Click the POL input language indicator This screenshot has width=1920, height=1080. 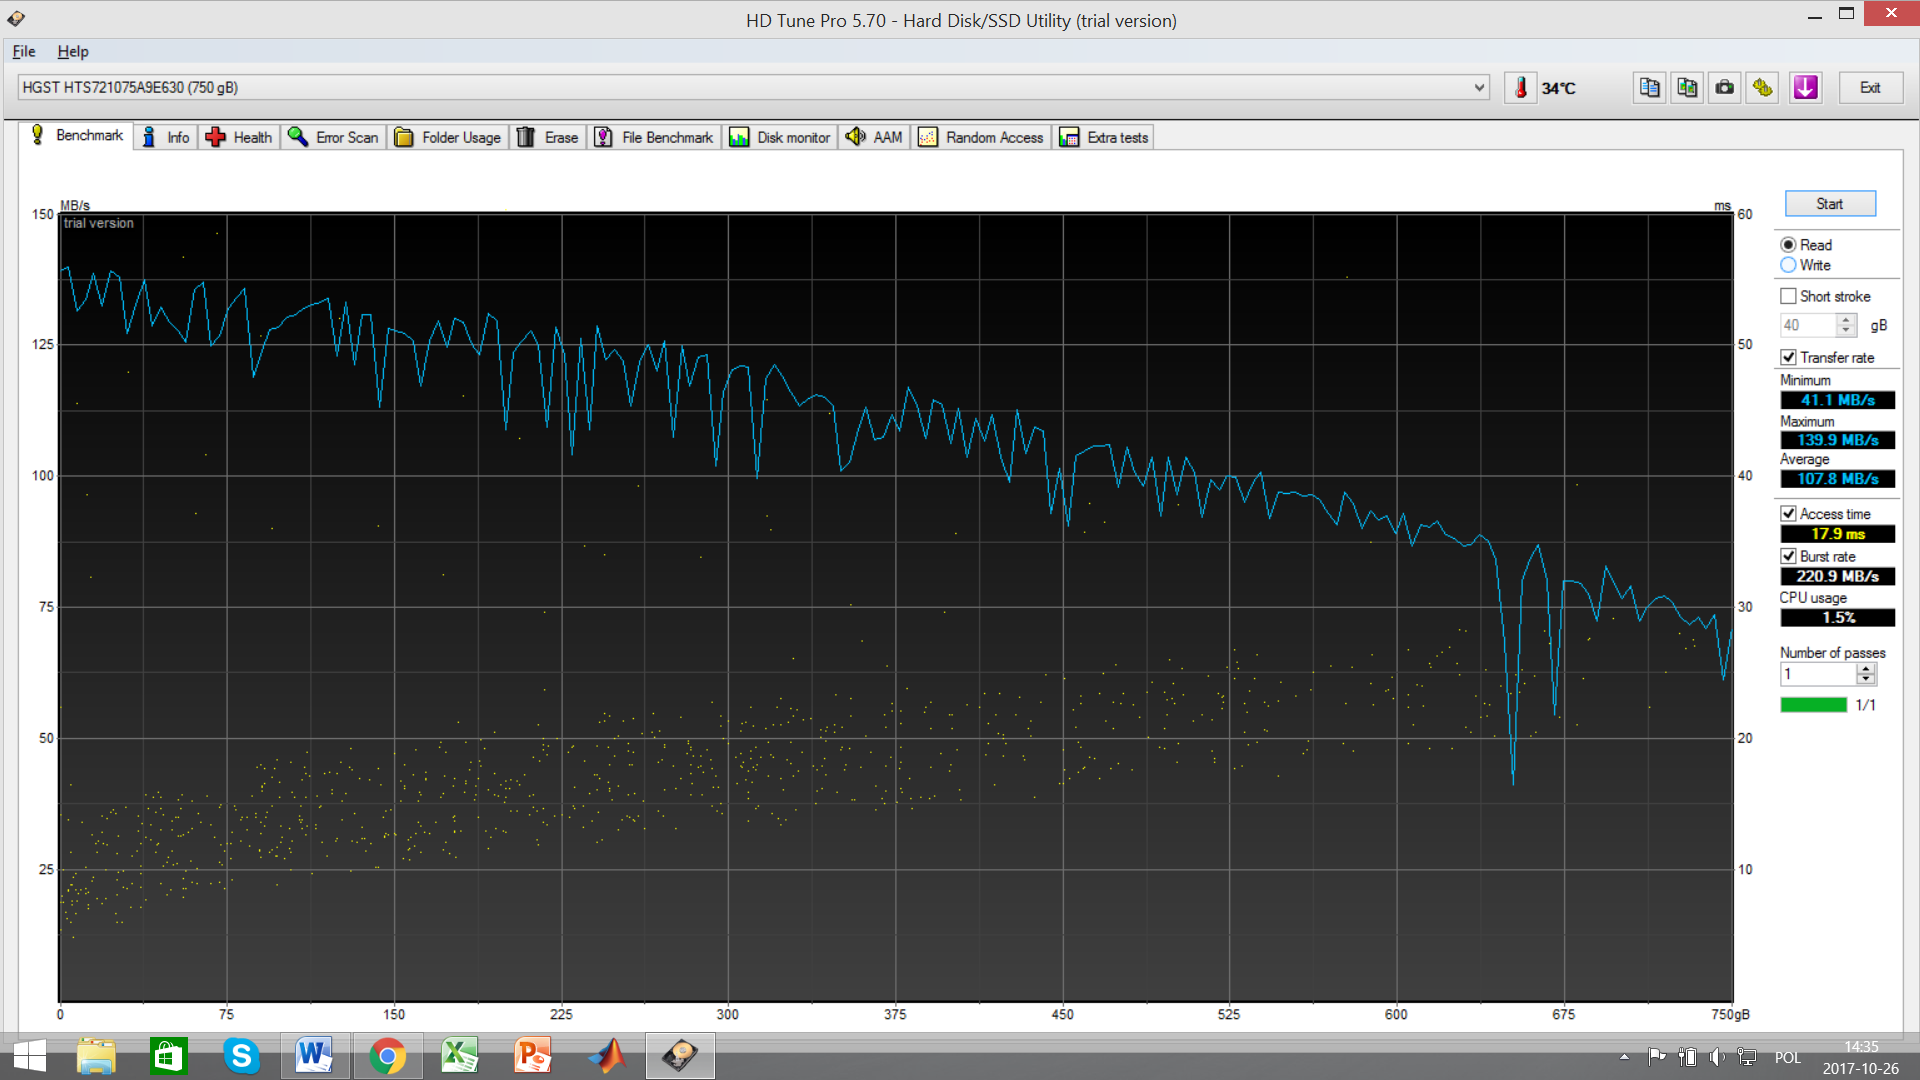coord(1787,1057)
